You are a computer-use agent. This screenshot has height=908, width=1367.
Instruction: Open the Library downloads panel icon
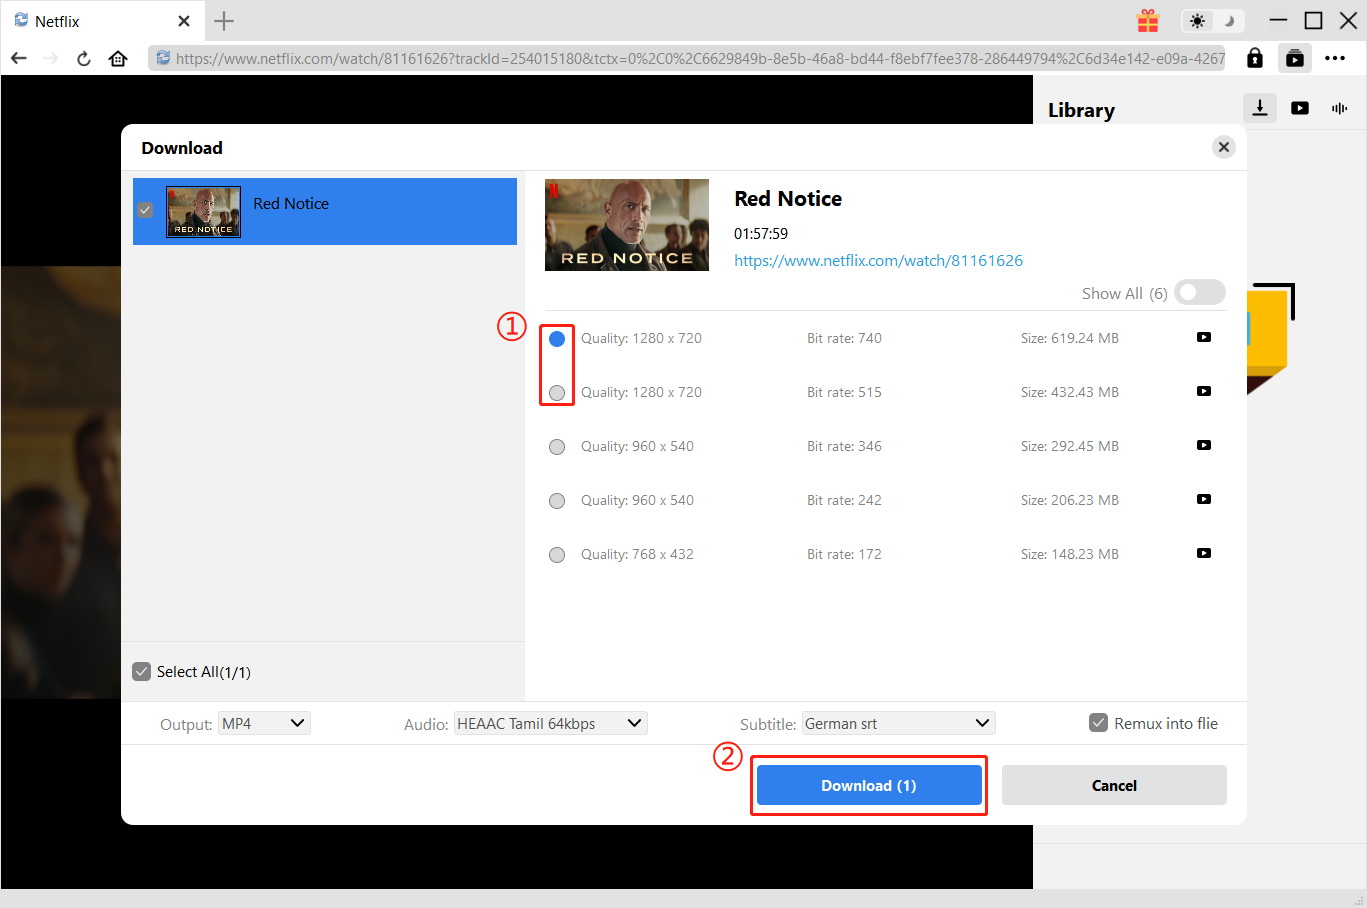tap(1259, 108)
